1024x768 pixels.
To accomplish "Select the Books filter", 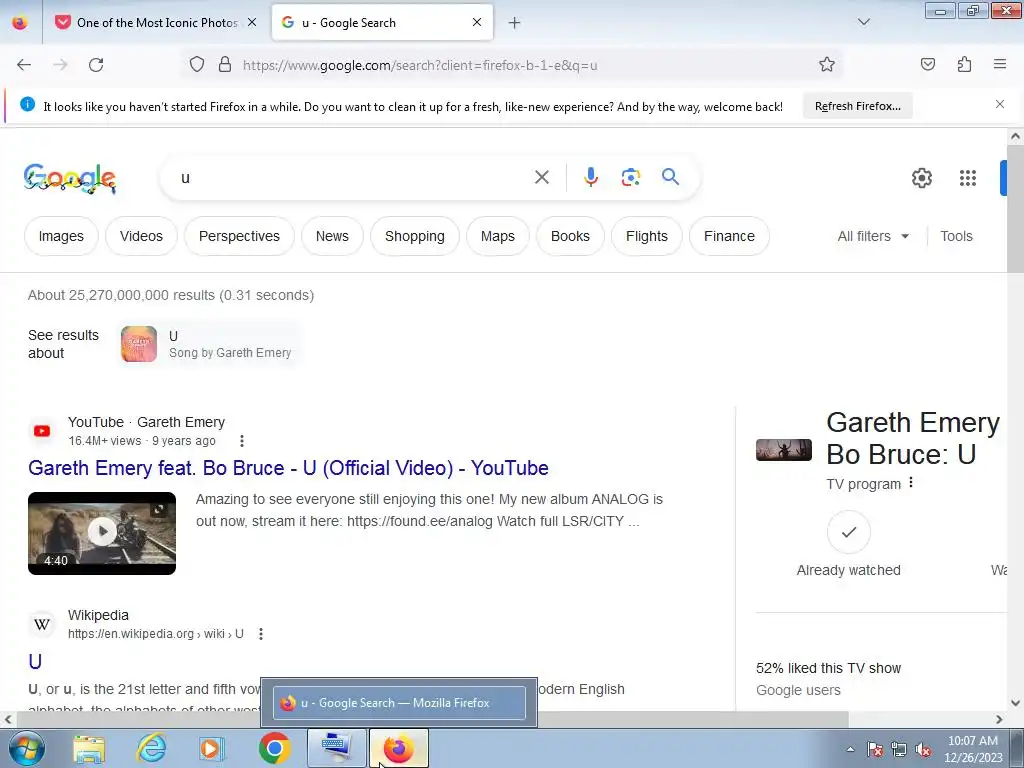I will (570, 236).
